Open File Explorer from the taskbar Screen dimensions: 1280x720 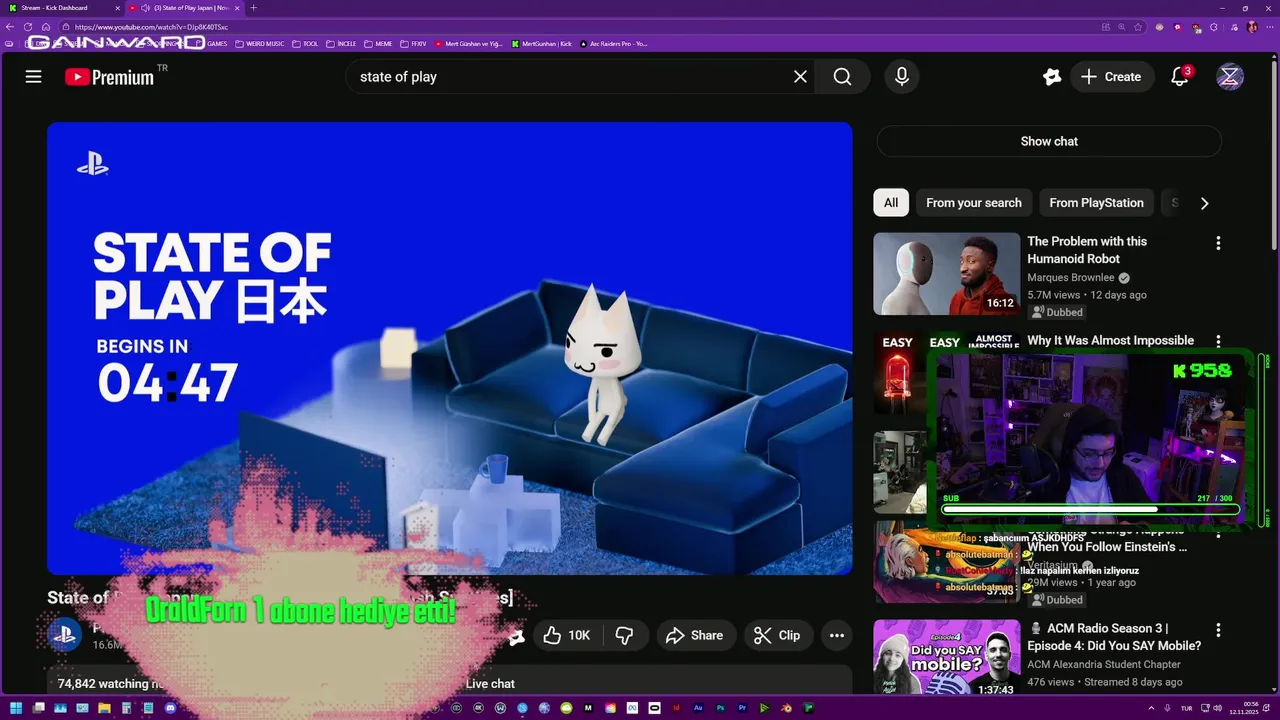(103, 709)
